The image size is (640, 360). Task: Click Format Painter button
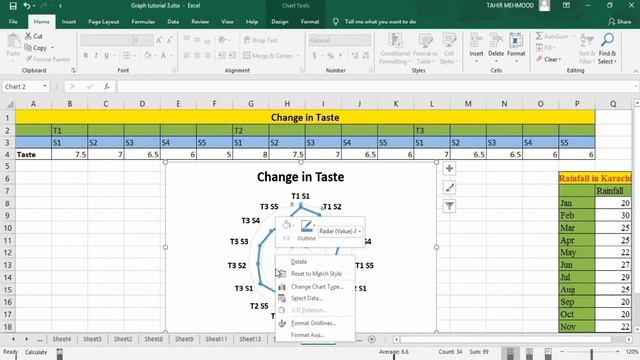47,59
